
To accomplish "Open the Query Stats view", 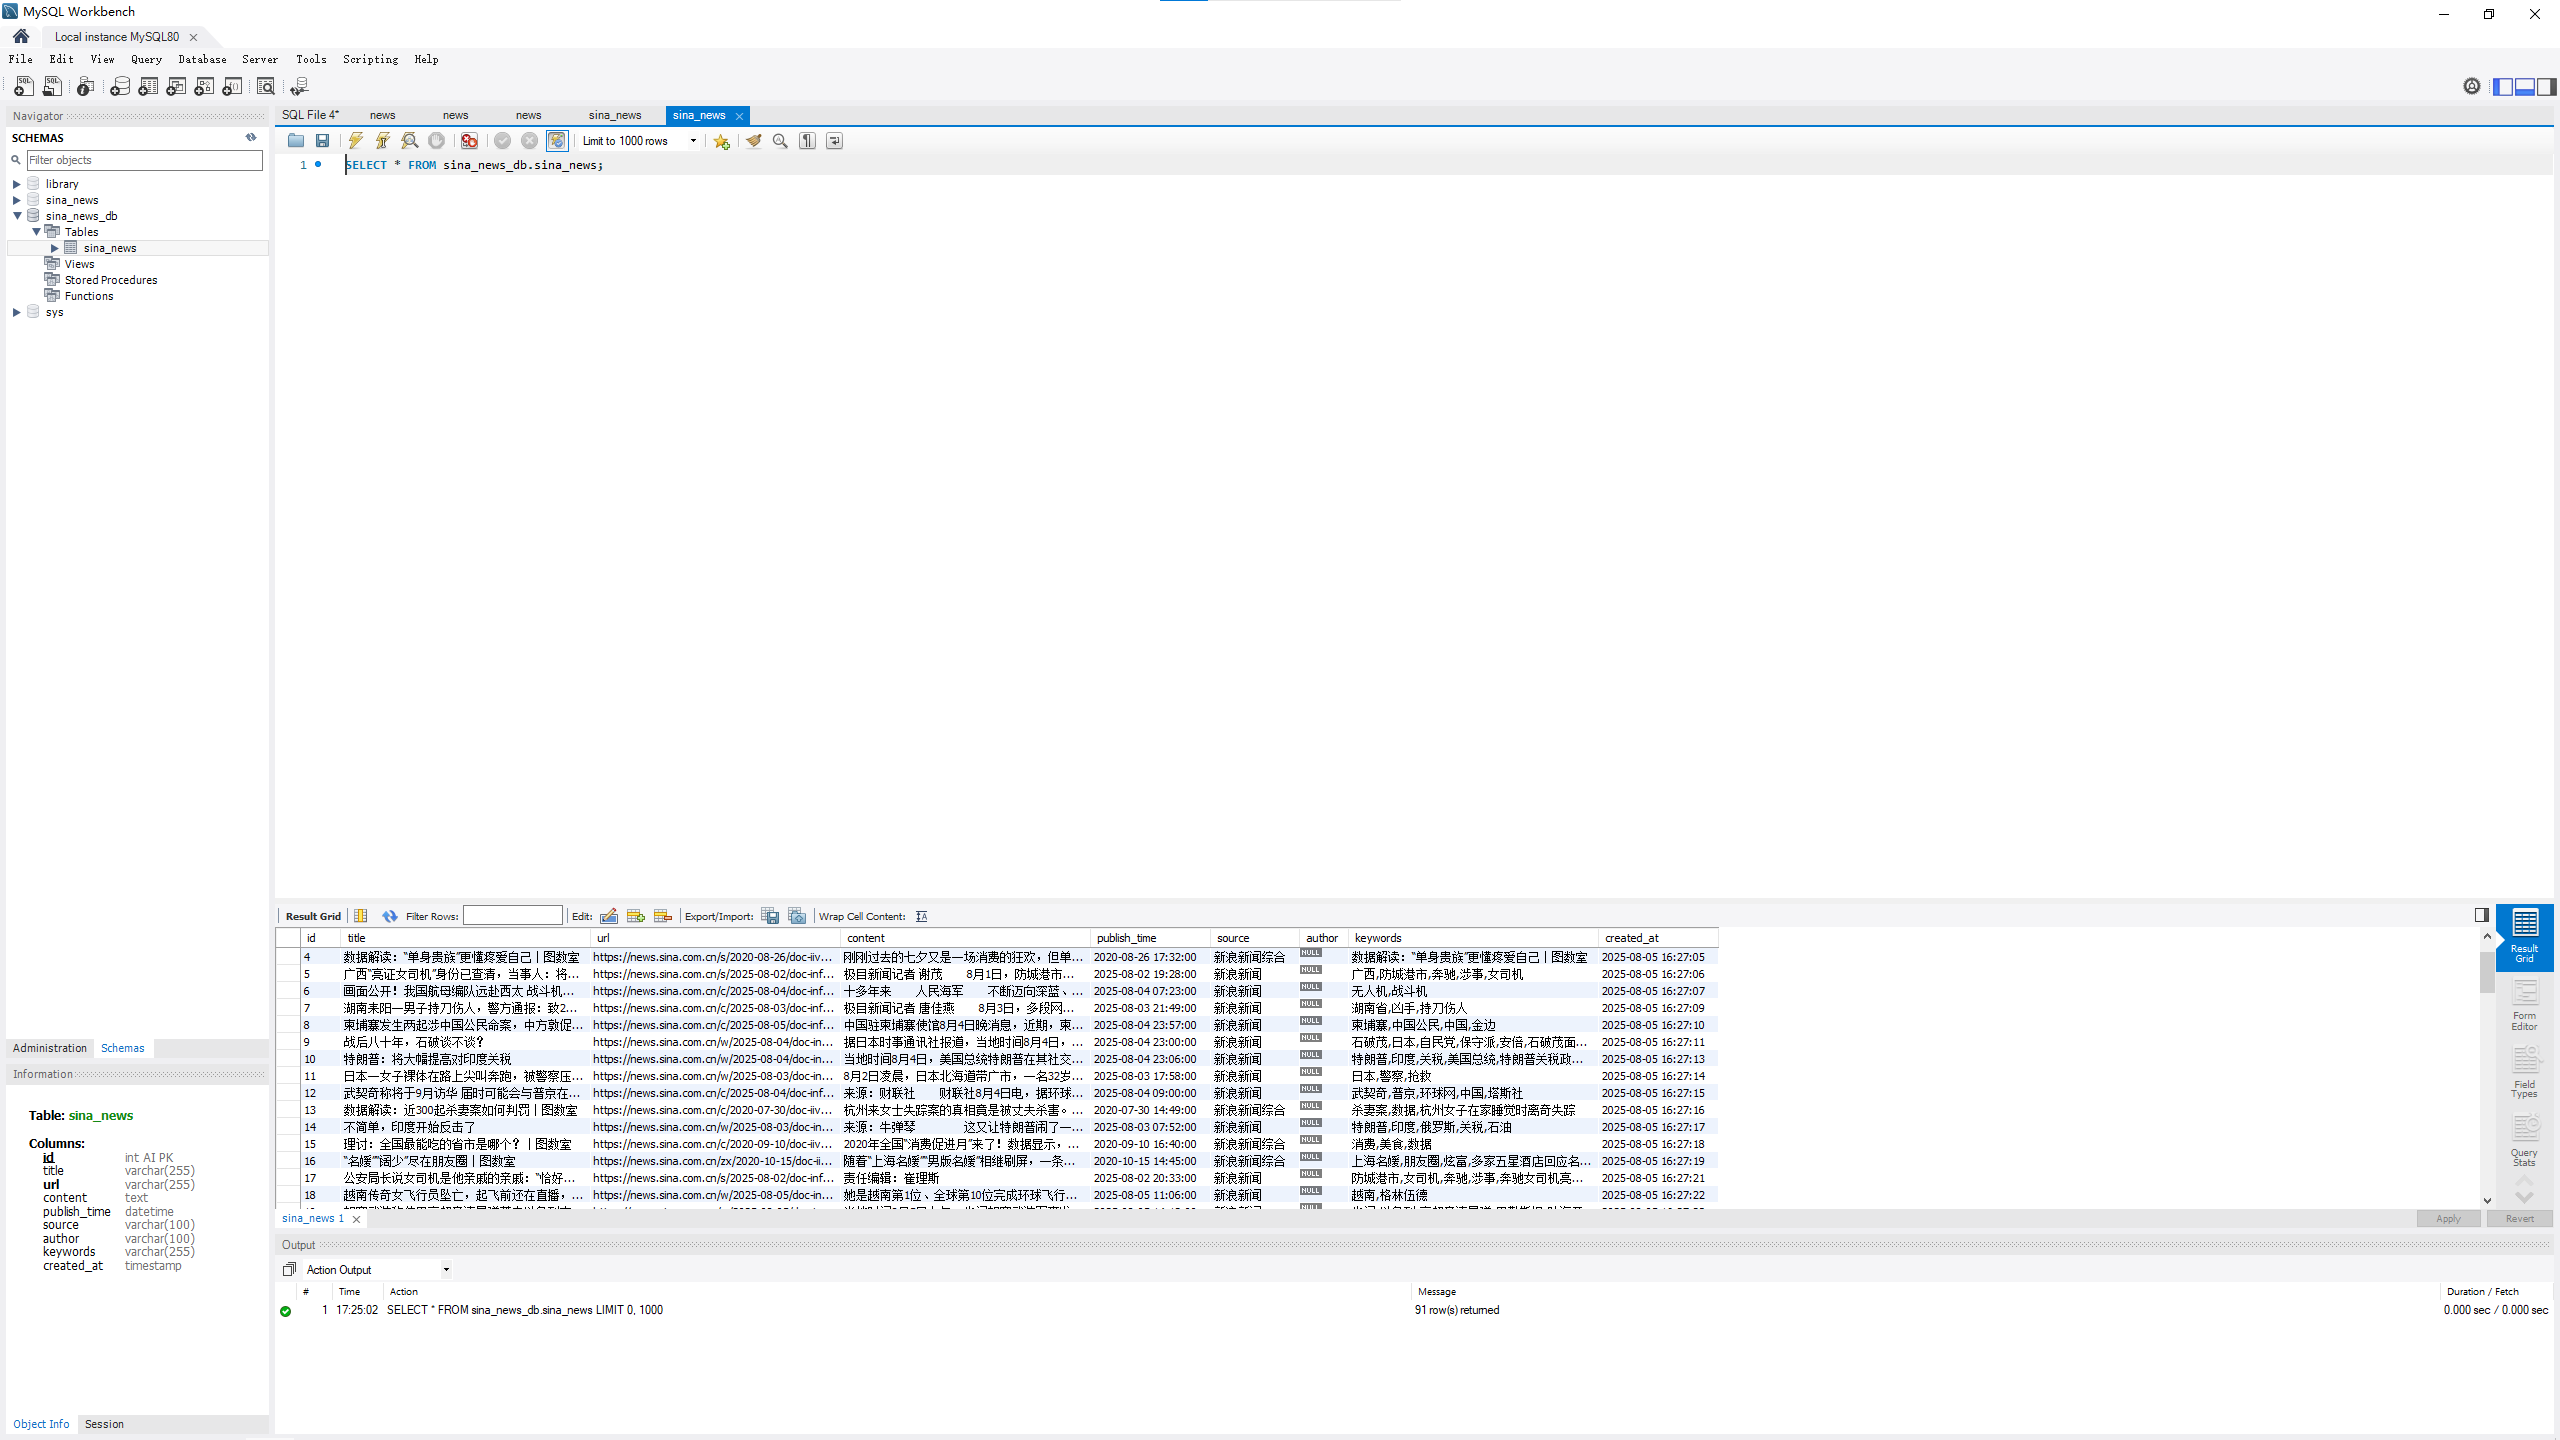I will click(2524, 1141).
